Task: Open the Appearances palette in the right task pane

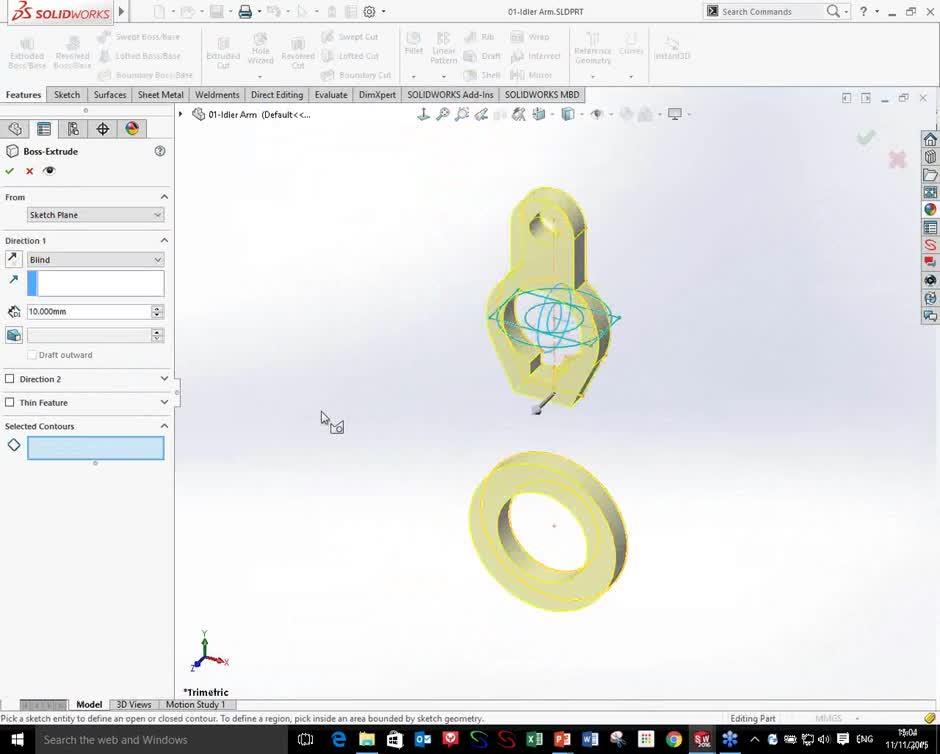Action: (x=930, y=209)
